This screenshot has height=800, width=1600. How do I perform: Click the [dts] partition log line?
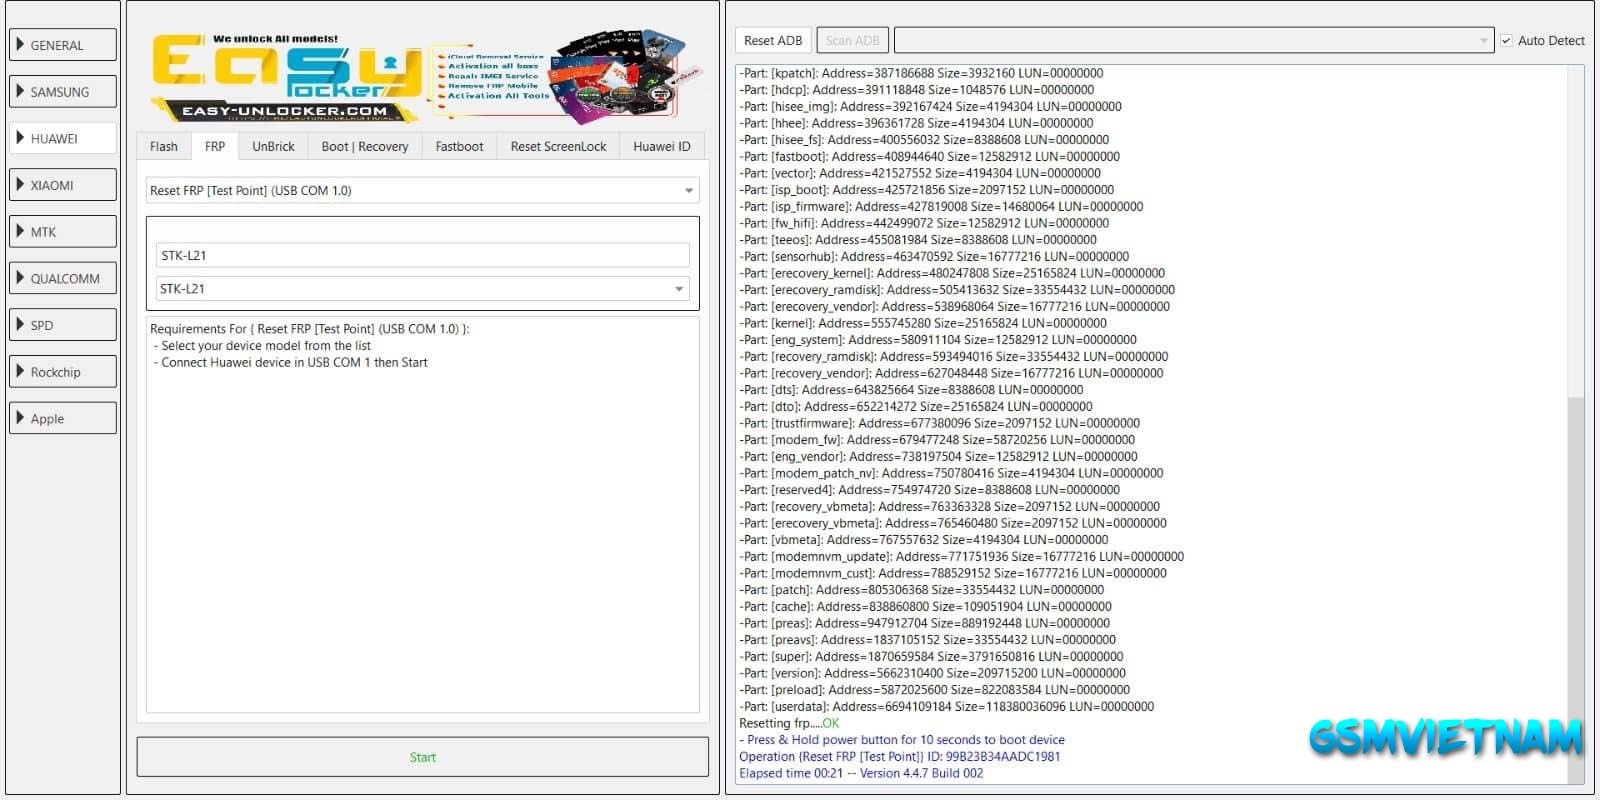pos(911,389)
